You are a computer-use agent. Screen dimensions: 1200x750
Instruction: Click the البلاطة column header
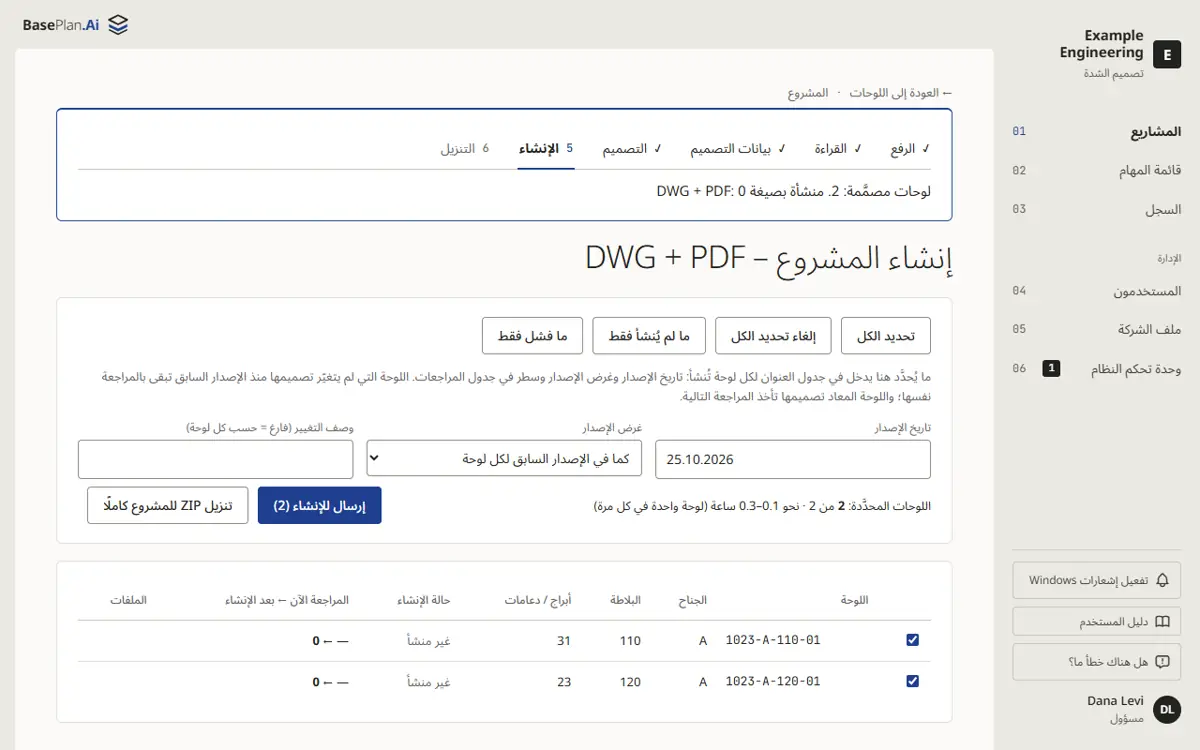pos(626,600)
